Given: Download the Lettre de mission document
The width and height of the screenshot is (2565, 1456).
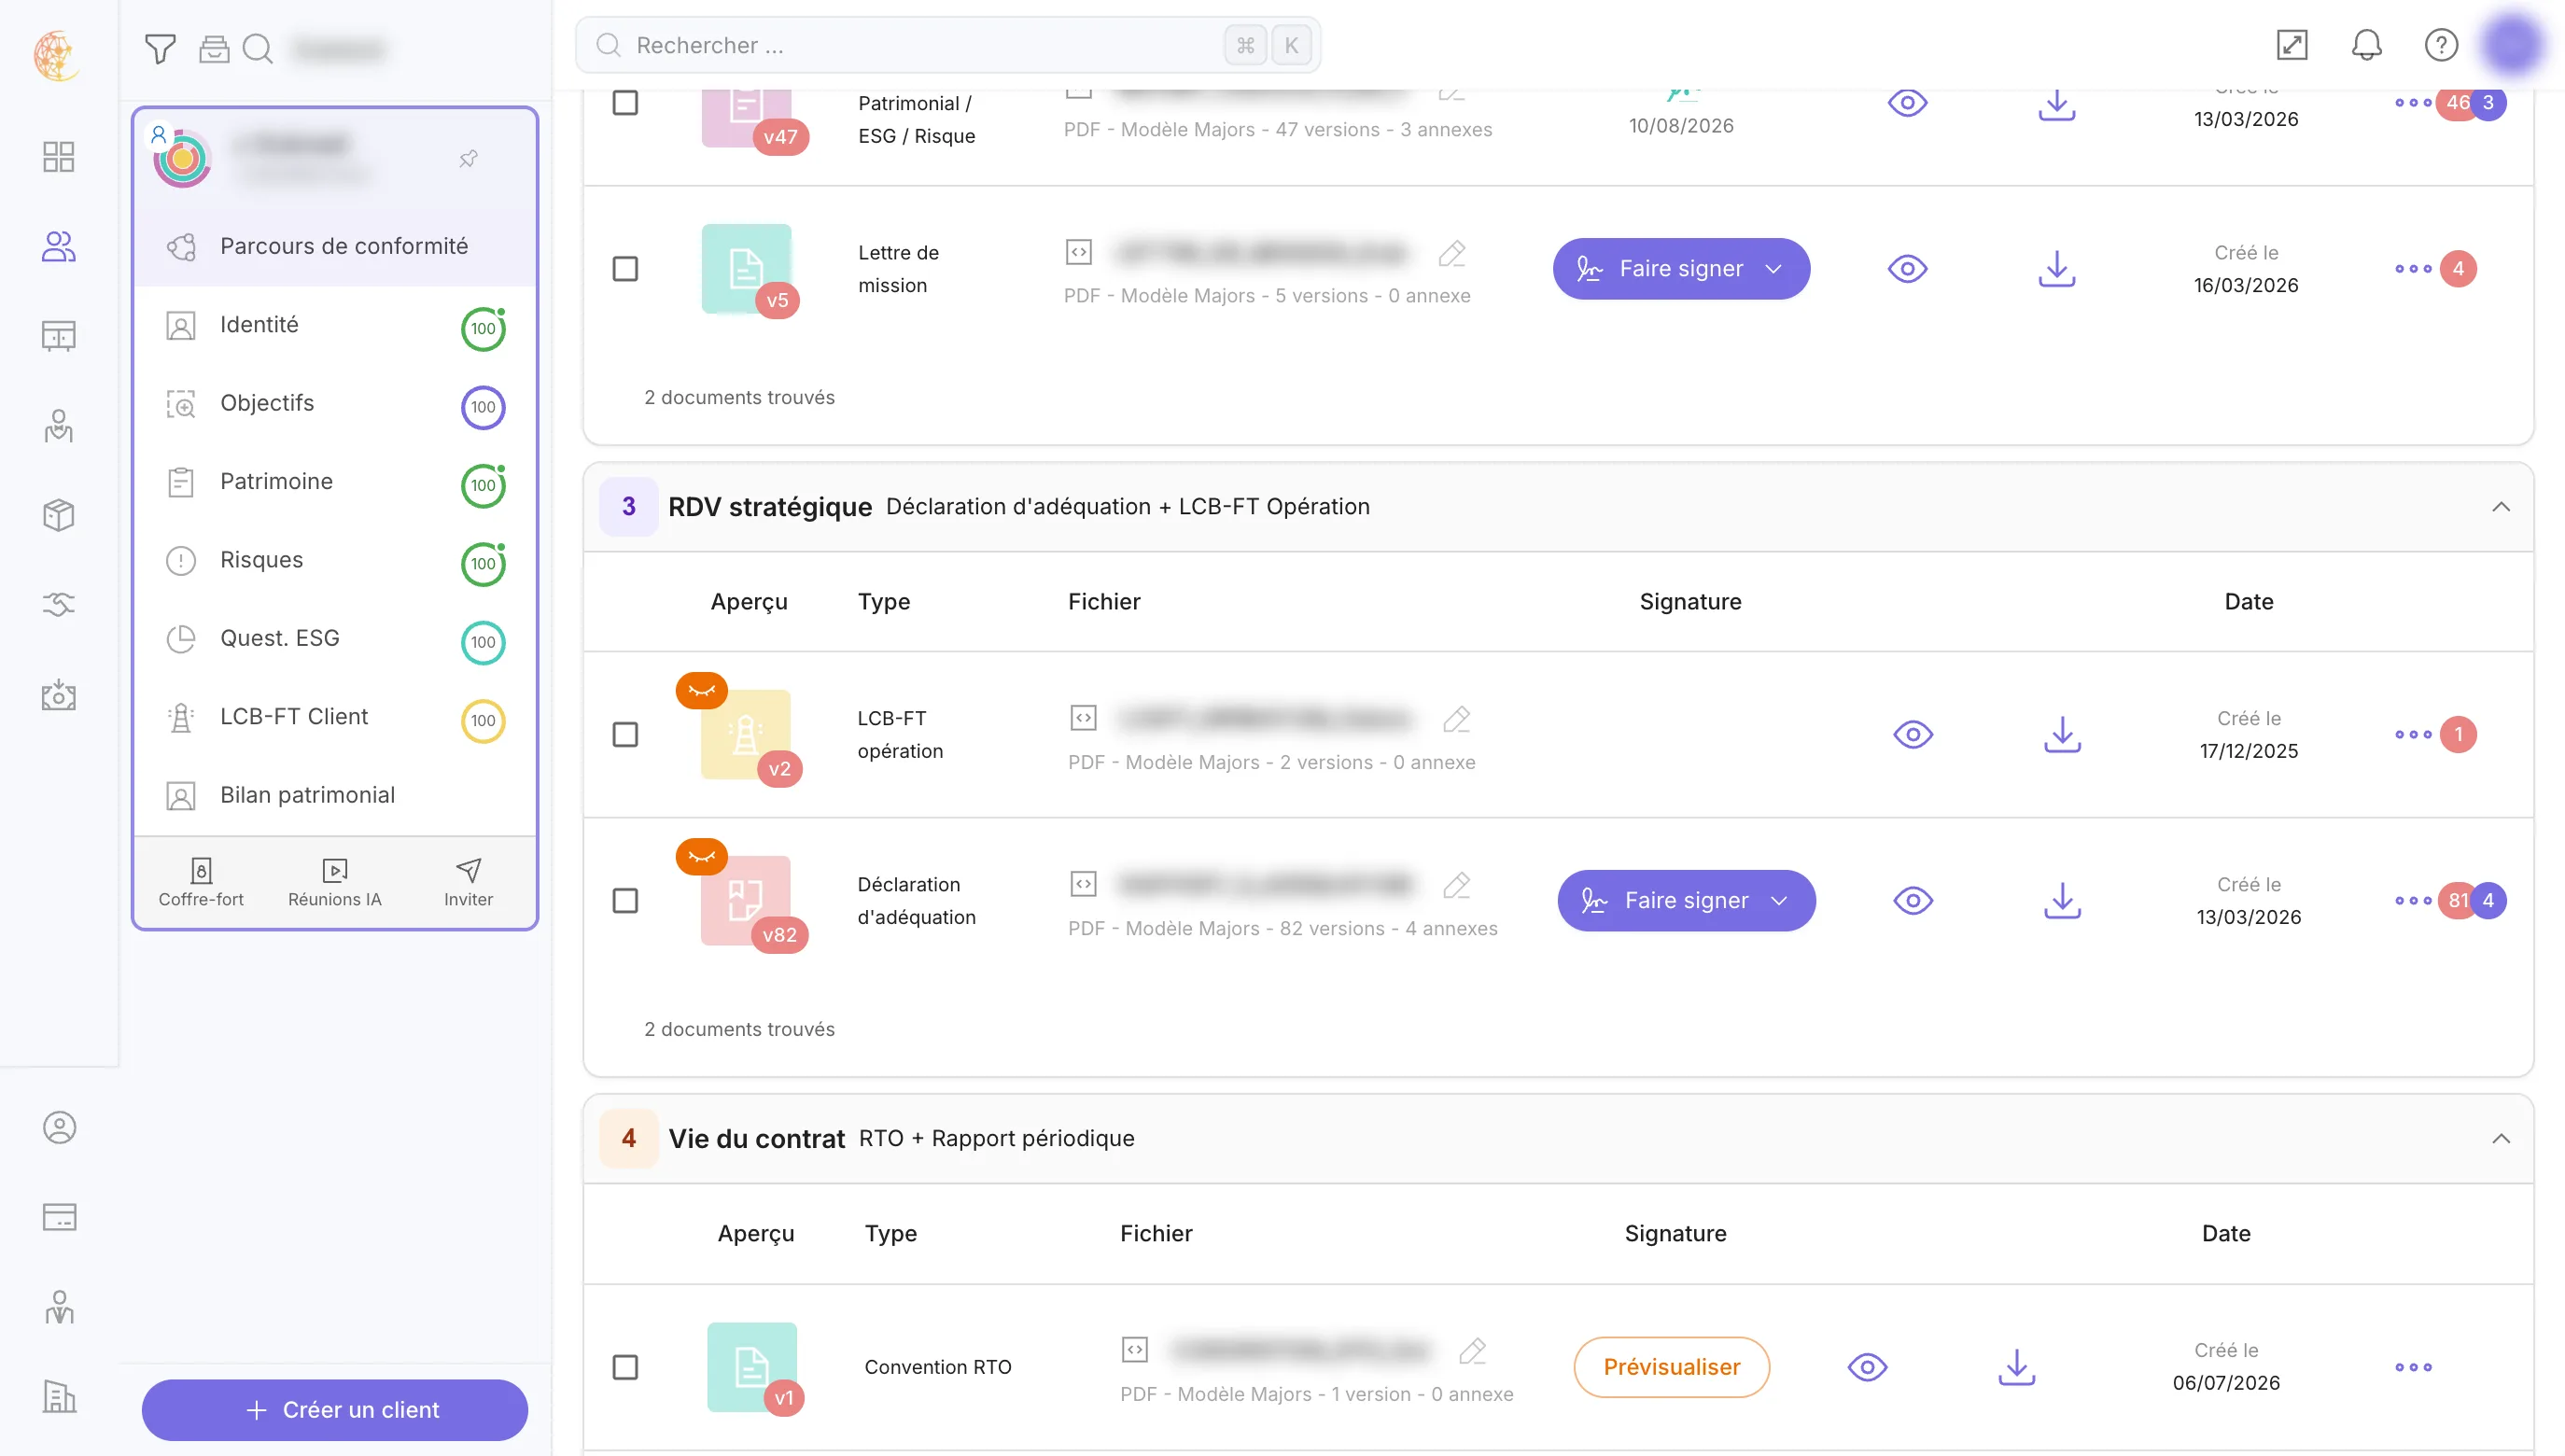Looking at the screenshot, I should point(2057,269).
